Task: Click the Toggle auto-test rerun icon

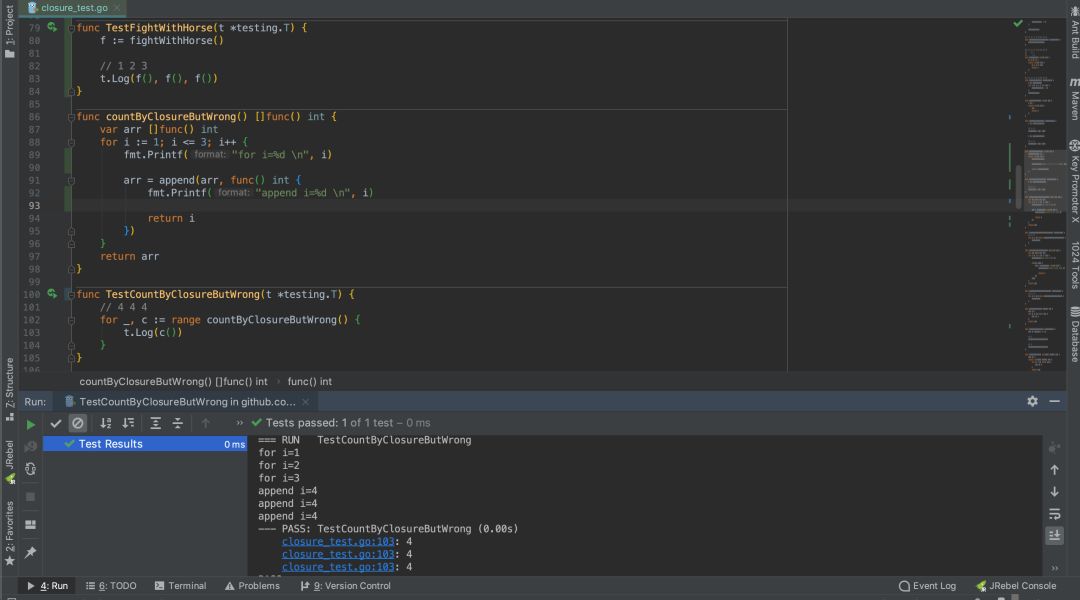Action: 31,468
